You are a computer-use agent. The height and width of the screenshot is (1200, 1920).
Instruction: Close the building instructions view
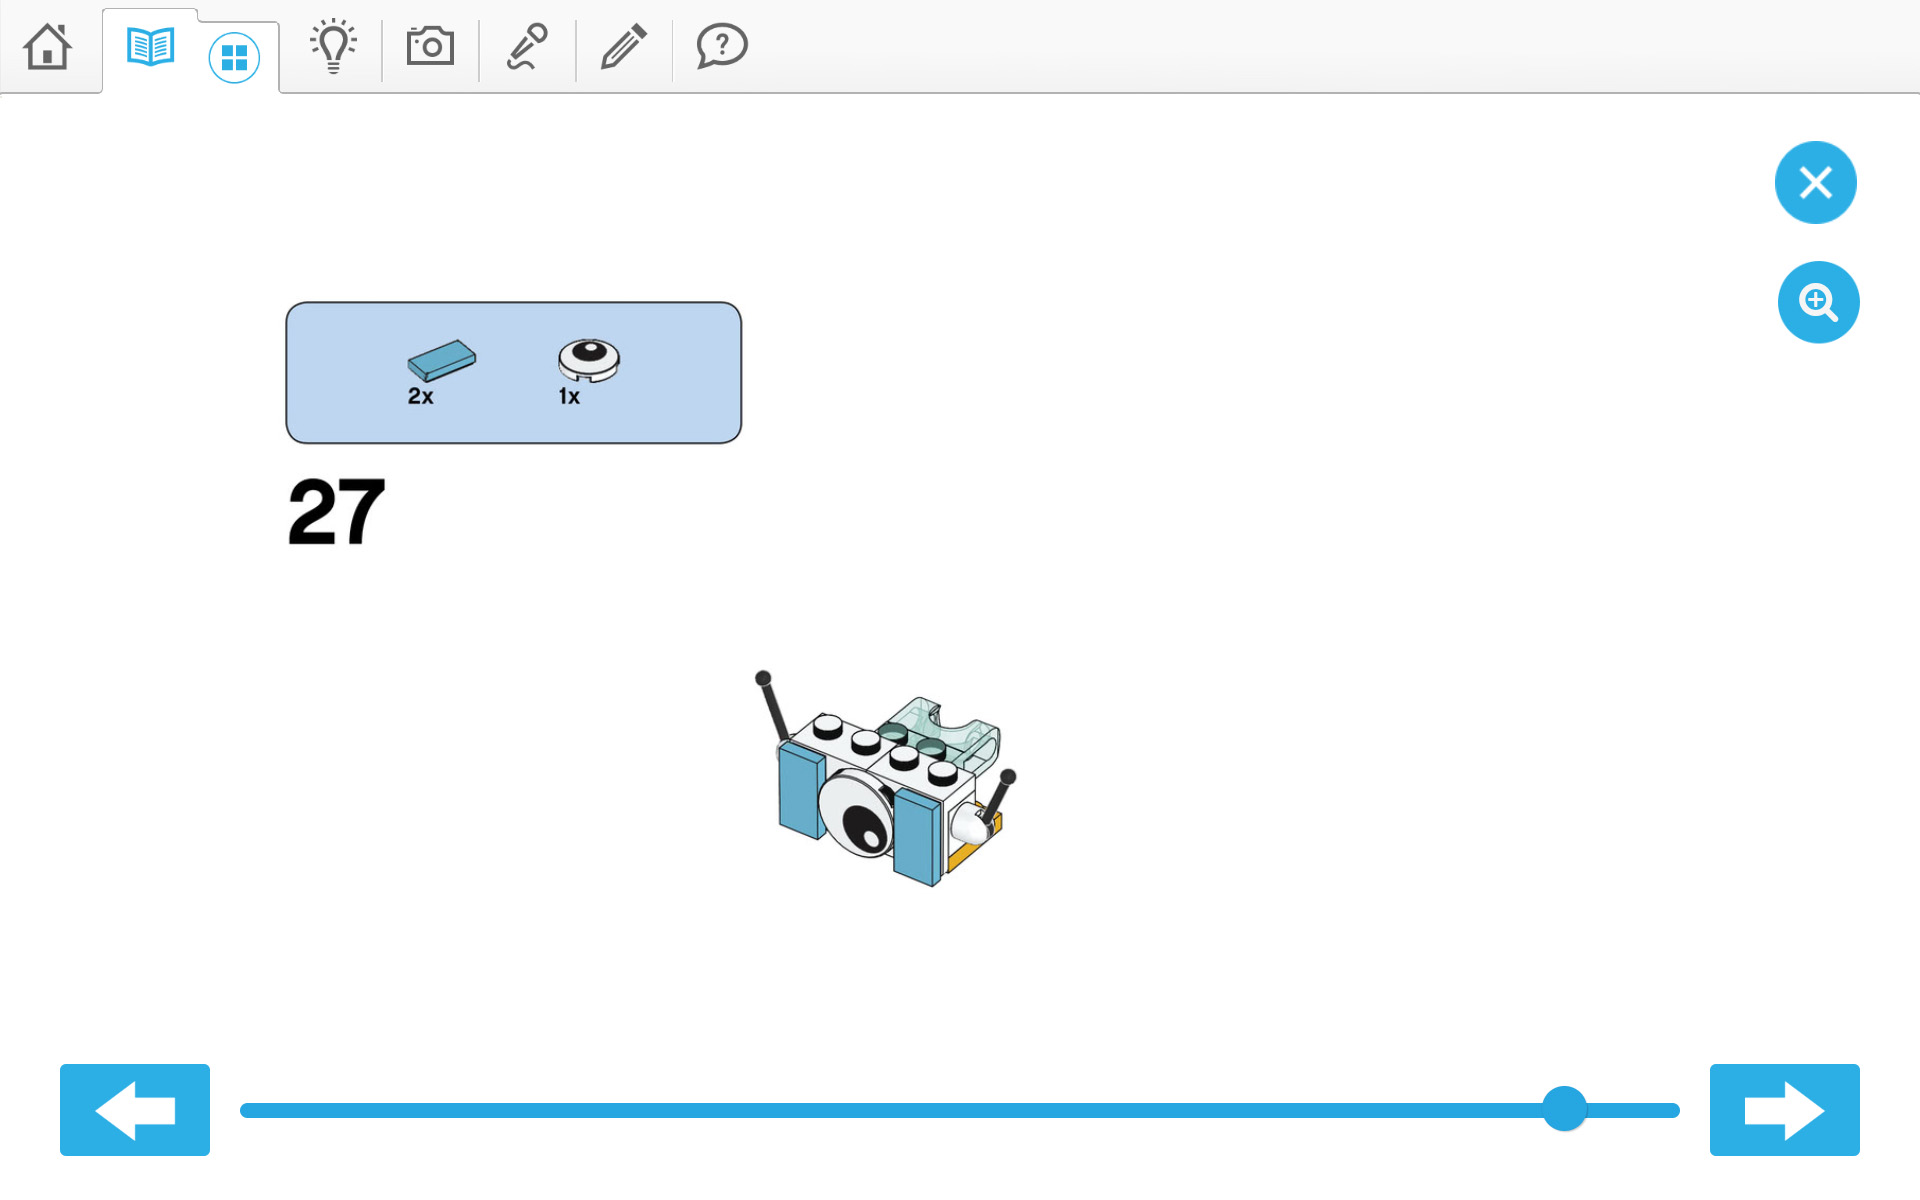pyautogui.click(x=1815, y=182)
